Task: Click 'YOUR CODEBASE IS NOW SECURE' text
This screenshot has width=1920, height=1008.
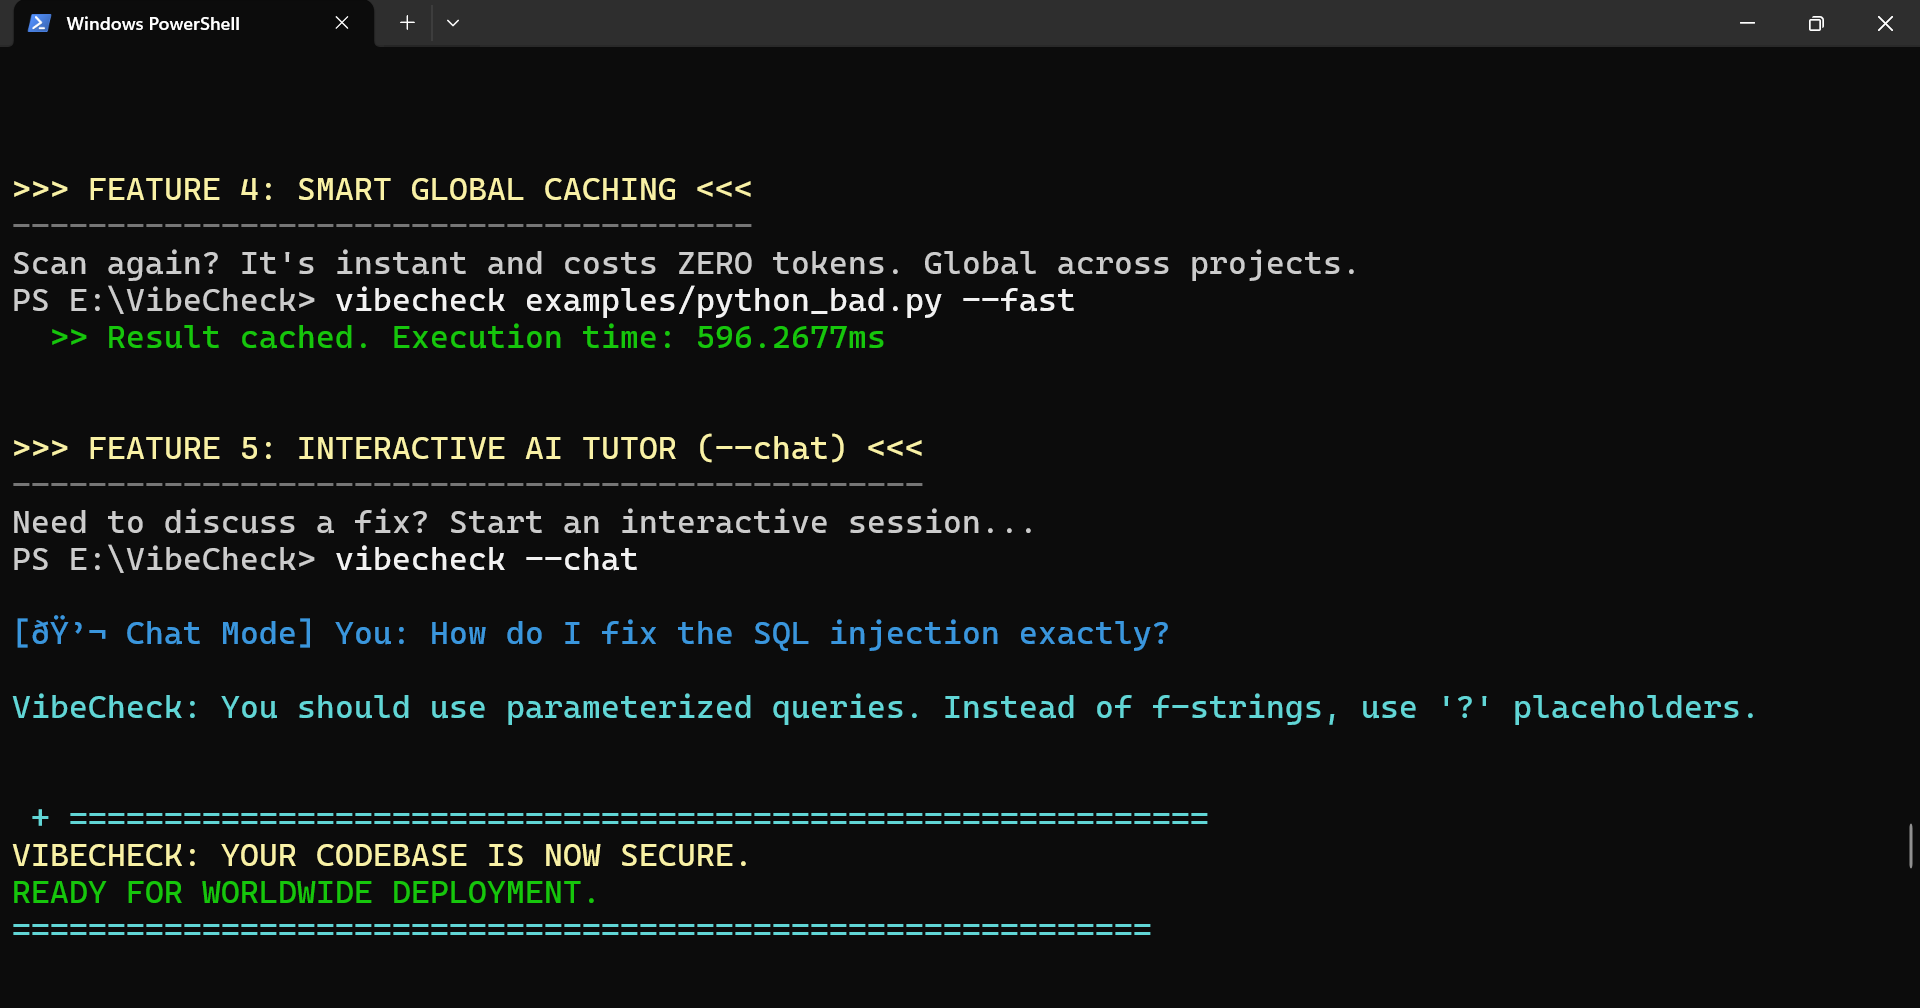Action: (x=485, y=856)
